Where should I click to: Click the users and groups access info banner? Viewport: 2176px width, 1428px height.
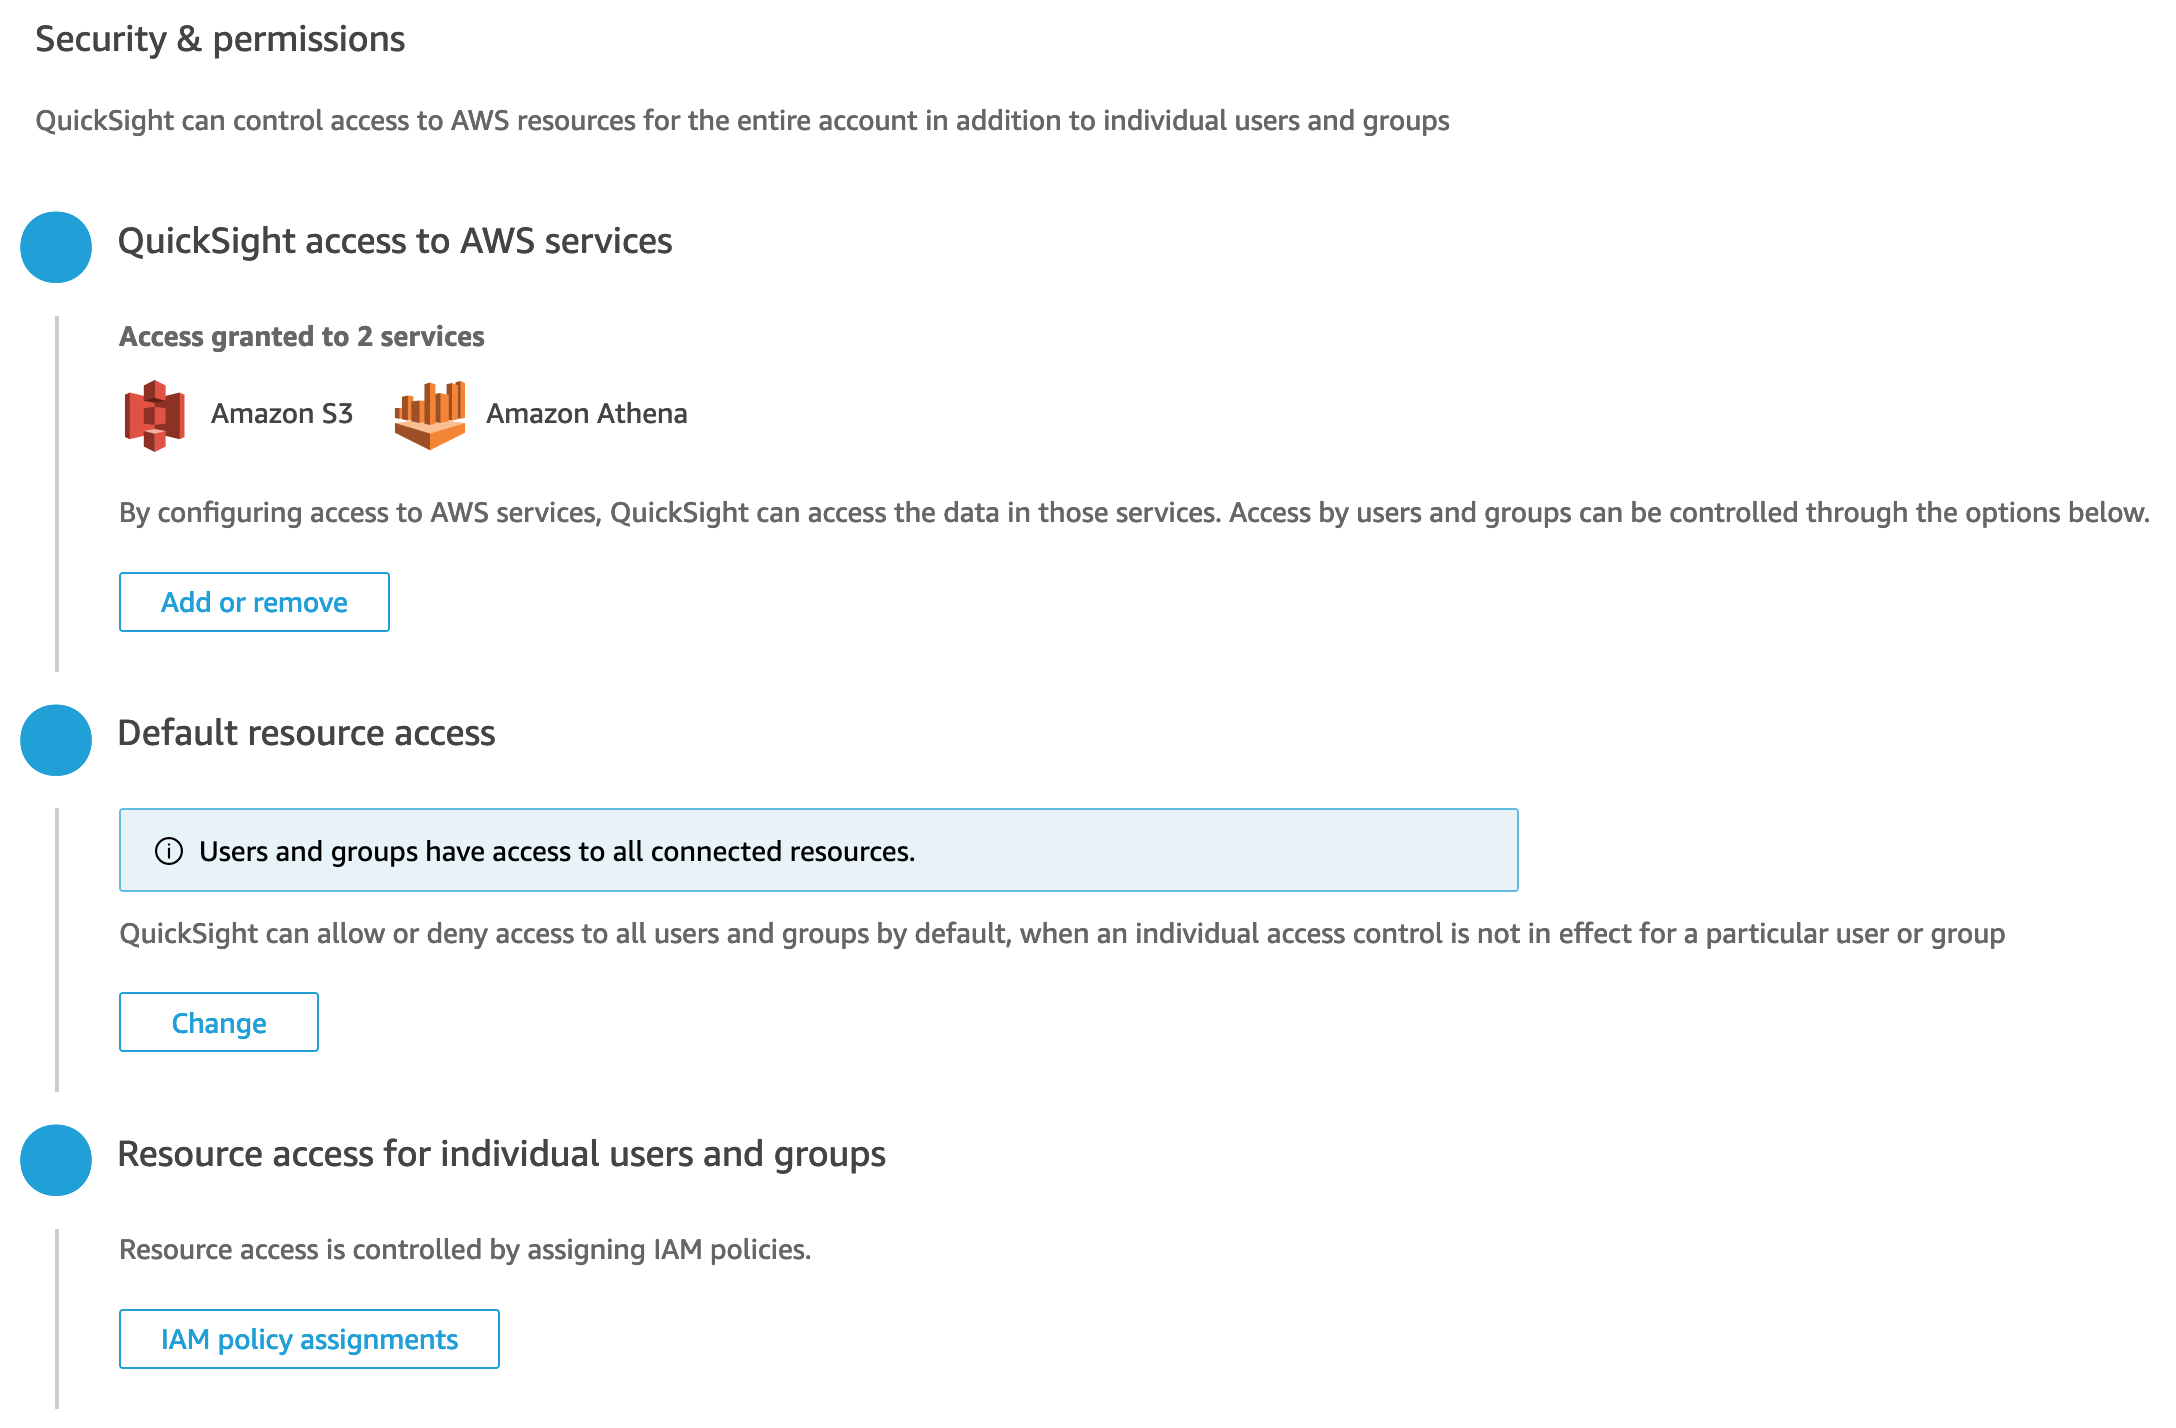[x=819, y=850]
